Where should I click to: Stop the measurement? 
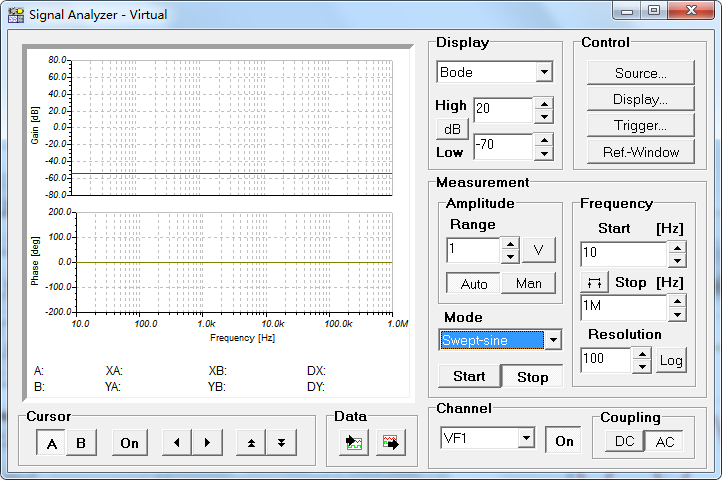[x=532, y=377]
